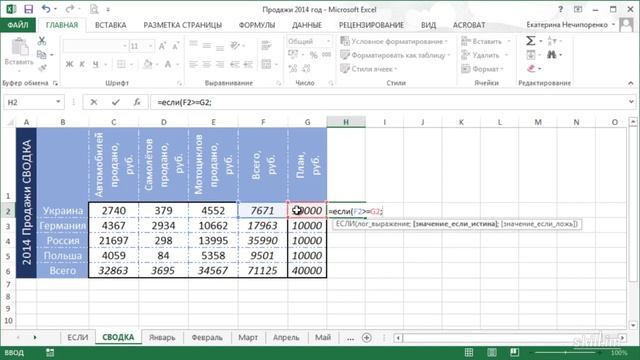Viewport: 640px width, 360px height.
Task: Toggle Underline (Ч) formatting
Action: (96, 64)
